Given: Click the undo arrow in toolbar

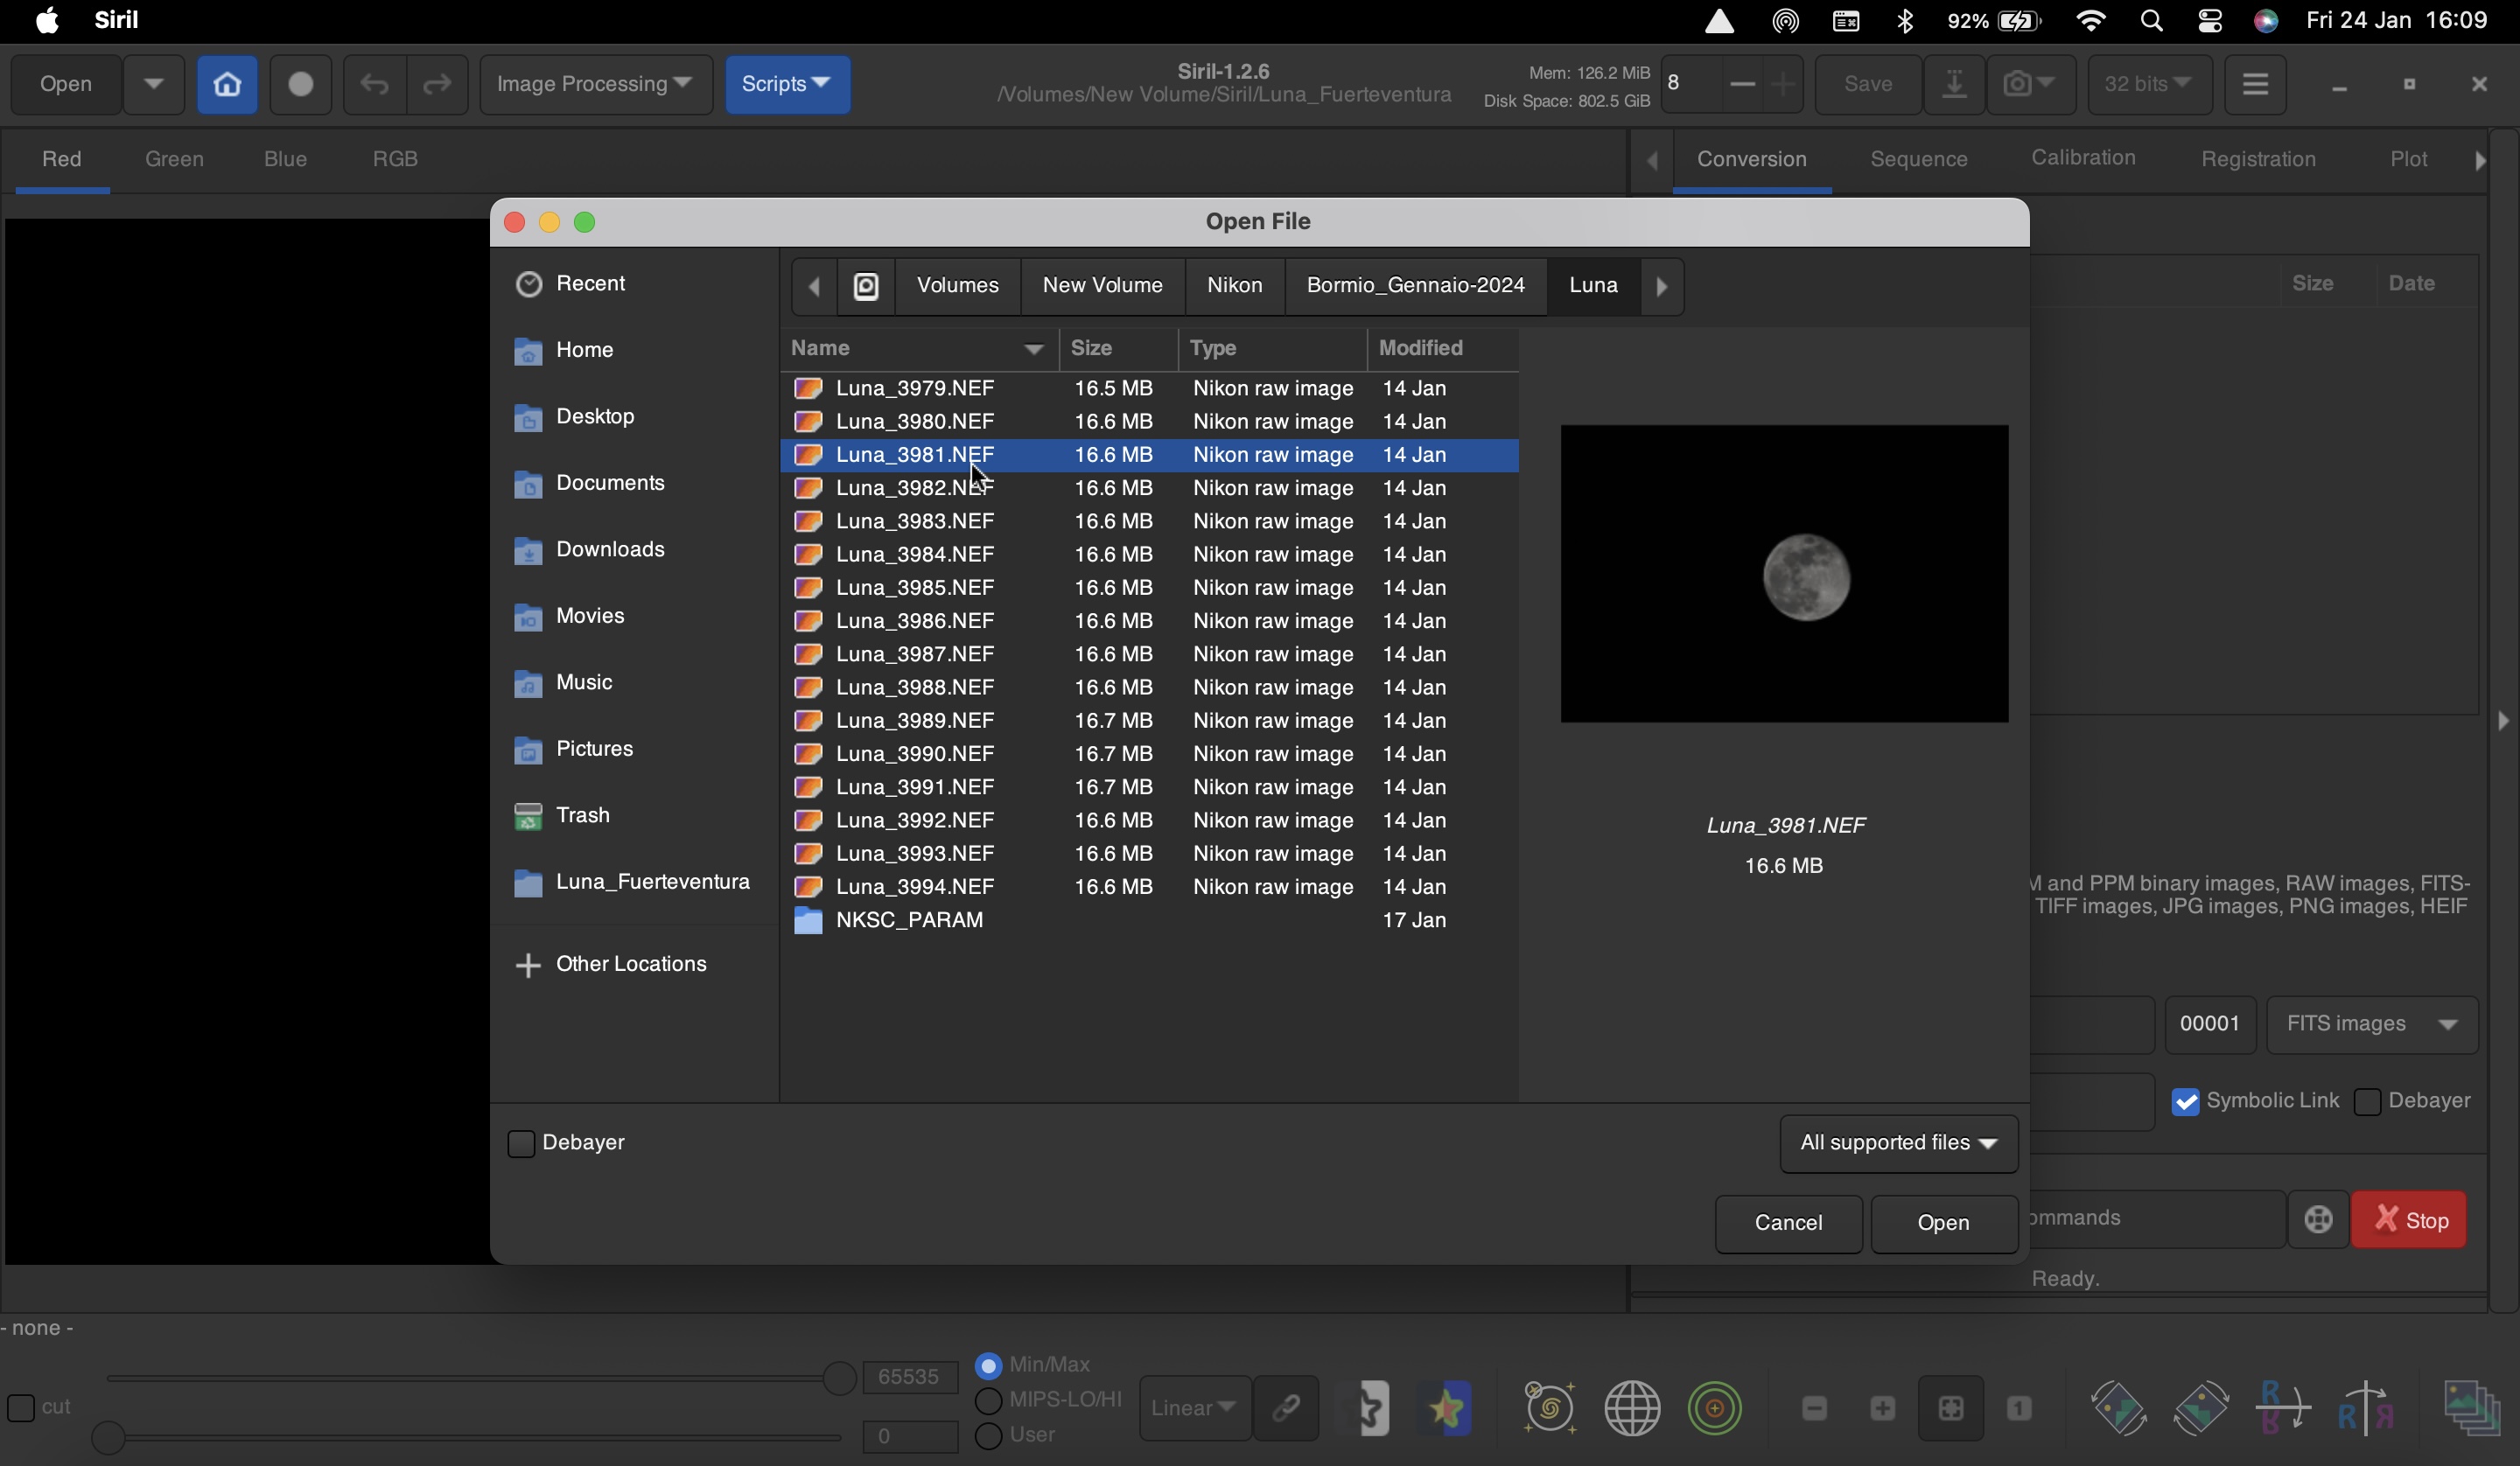Looking at the screenshot, I should click(374, 84).
